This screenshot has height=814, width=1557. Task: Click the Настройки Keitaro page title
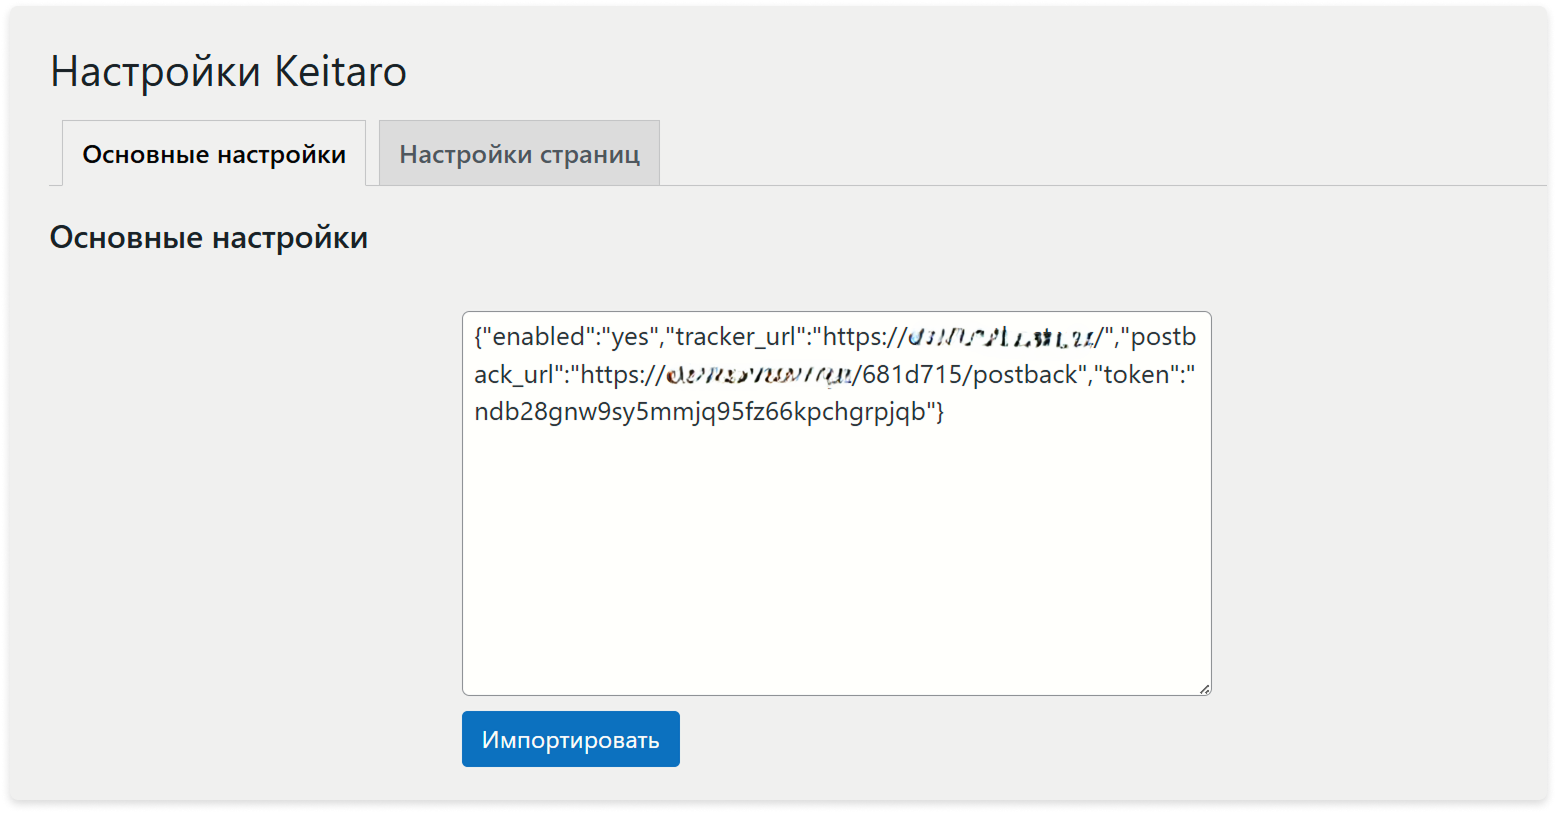tap(228, 72)
